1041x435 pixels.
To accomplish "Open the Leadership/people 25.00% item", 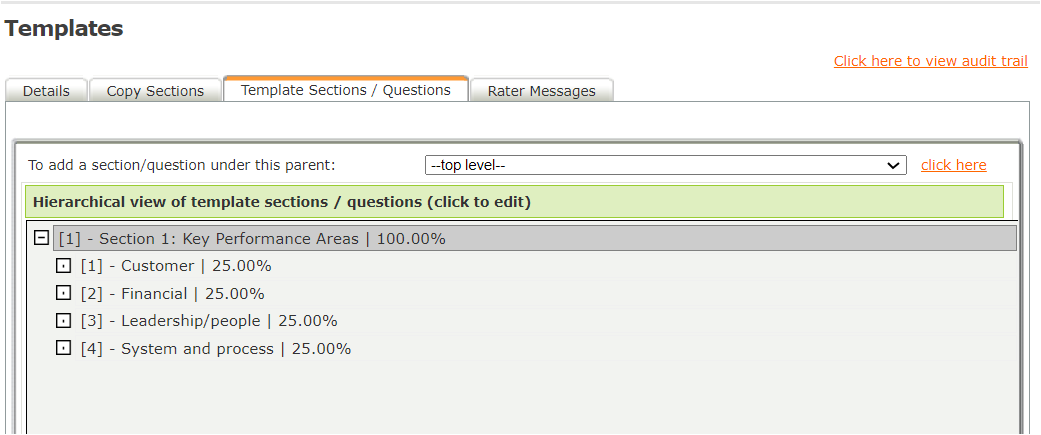I will 209,321.
